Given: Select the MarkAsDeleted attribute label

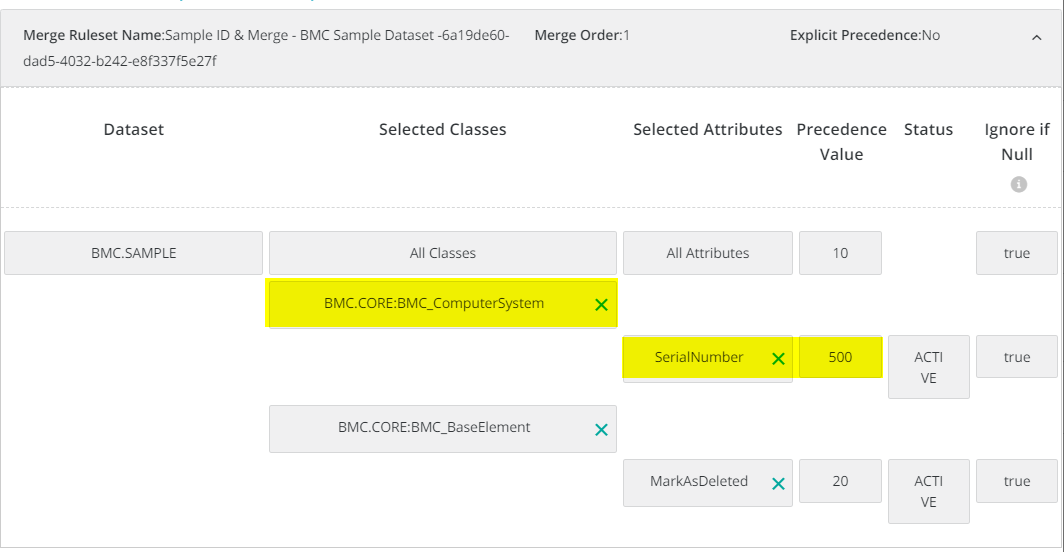Looking at the screenshot, I should [x=699, y=481].
